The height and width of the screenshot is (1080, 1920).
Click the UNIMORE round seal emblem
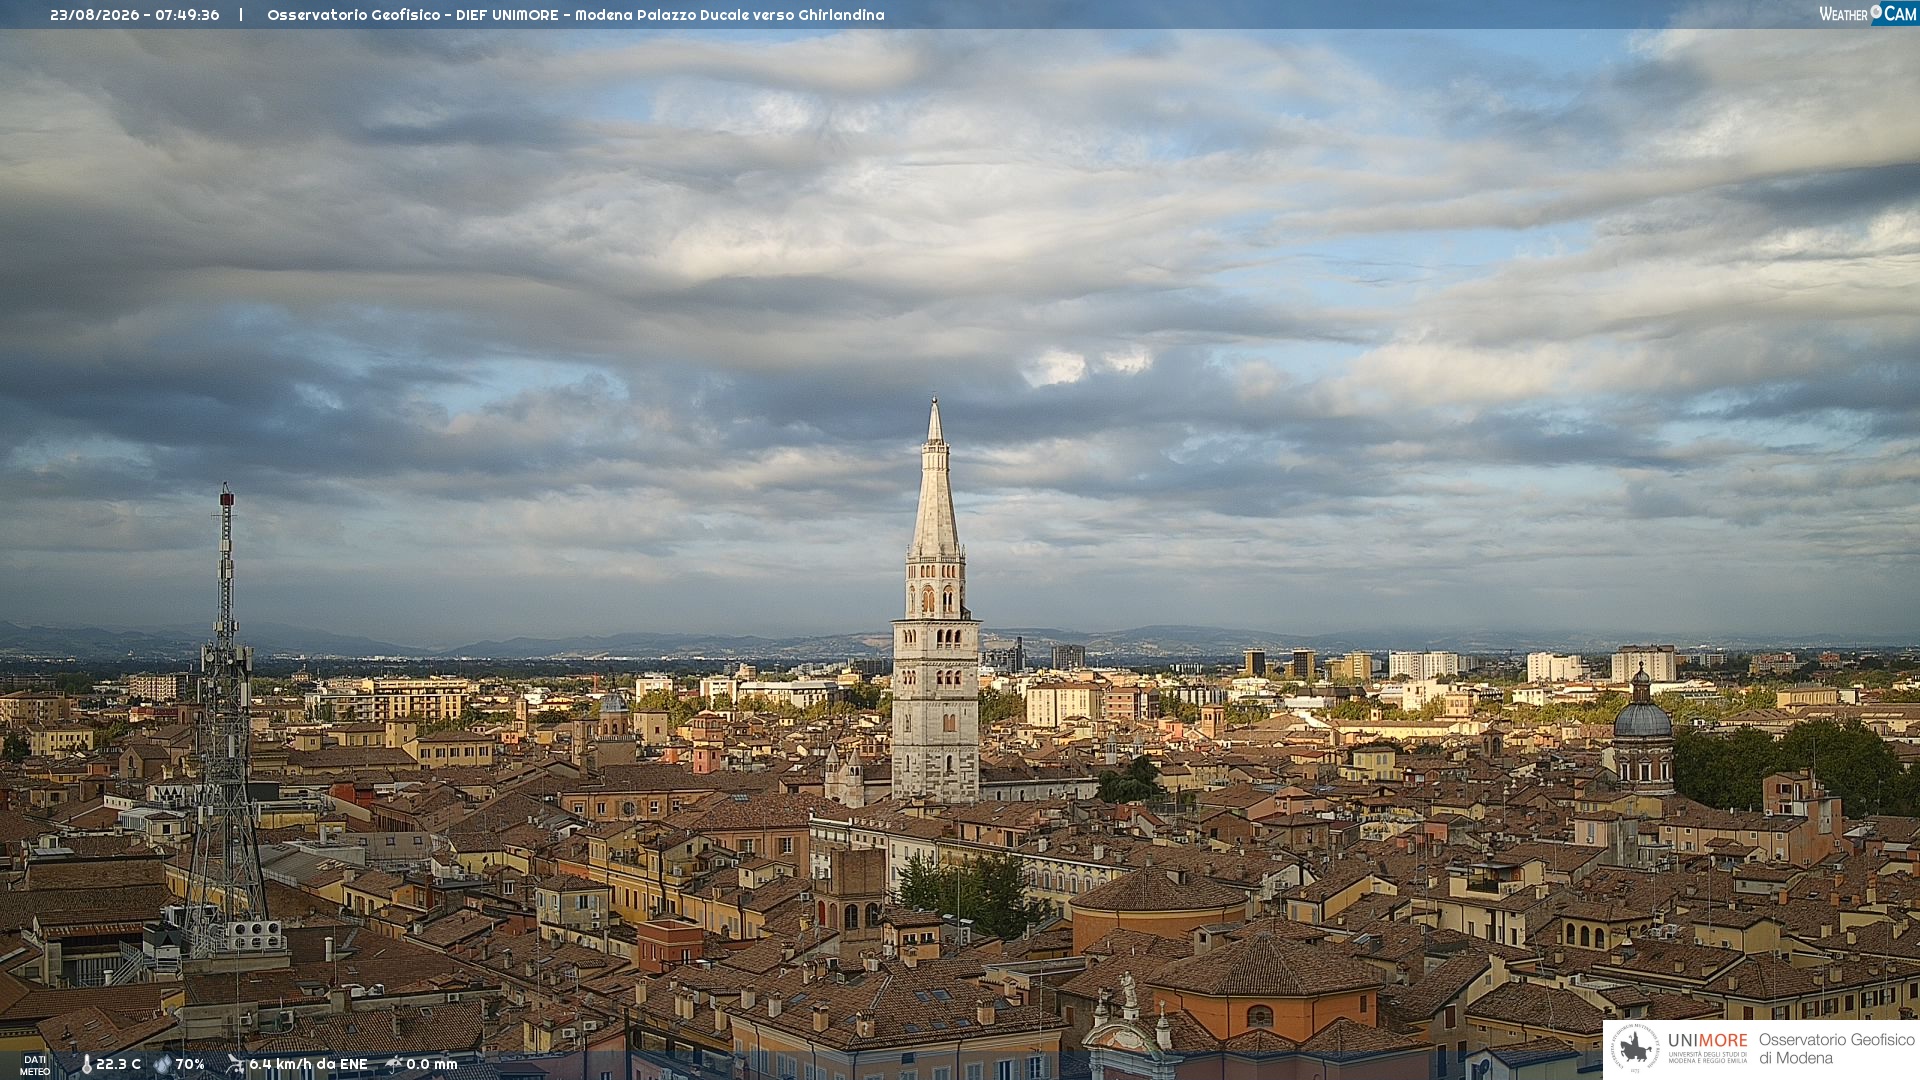(1635, 1048)
